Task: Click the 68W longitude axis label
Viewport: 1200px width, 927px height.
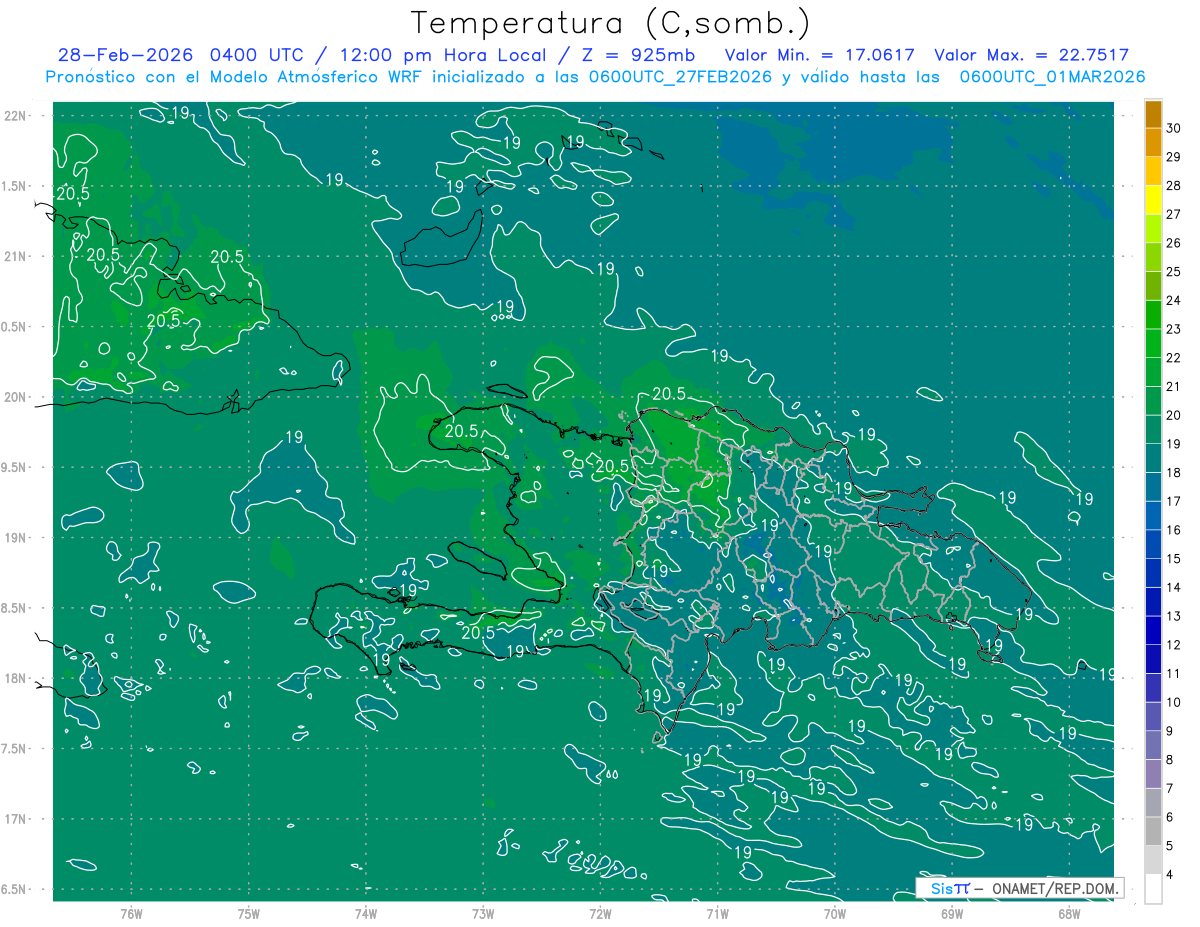Action: point(1069,913)
